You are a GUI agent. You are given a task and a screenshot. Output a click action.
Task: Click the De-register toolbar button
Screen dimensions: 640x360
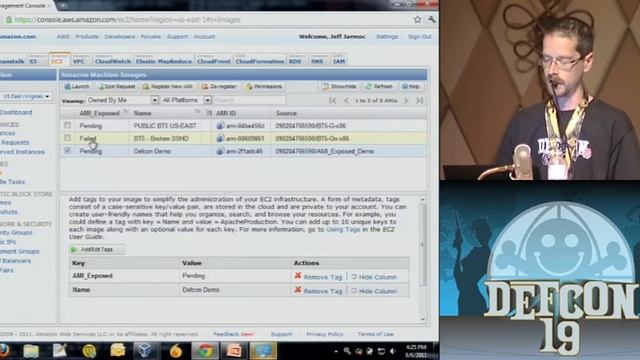click(219, 87)
